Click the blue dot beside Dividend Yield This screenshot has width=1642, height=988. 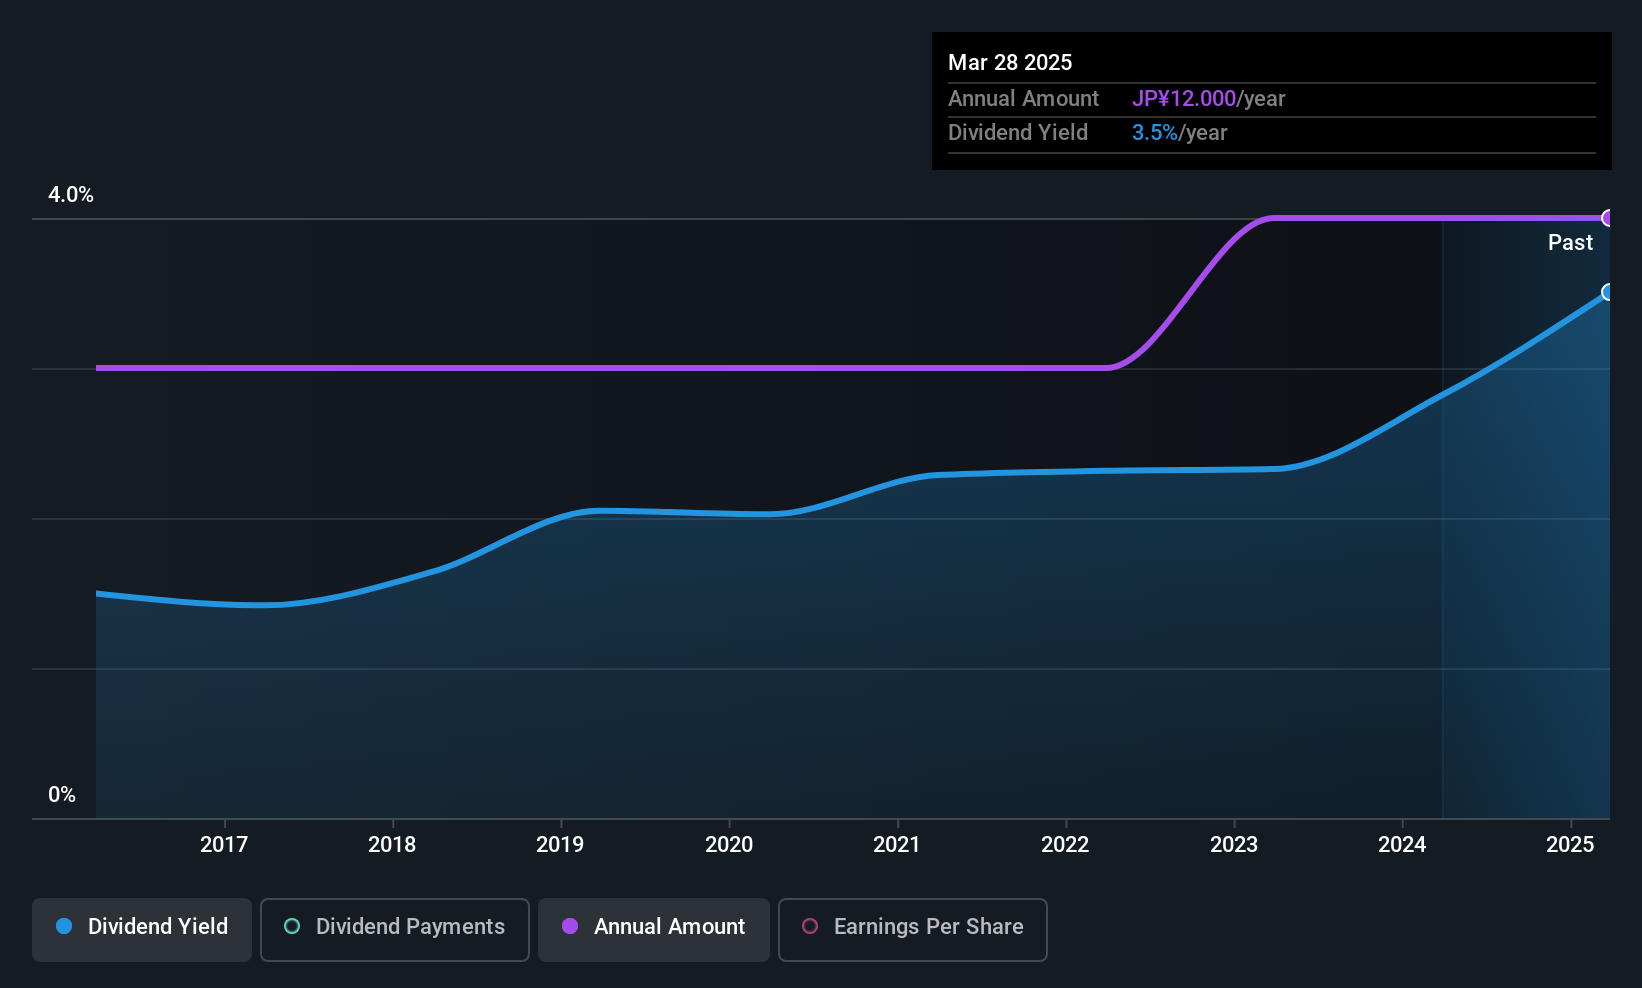point(64,927)
